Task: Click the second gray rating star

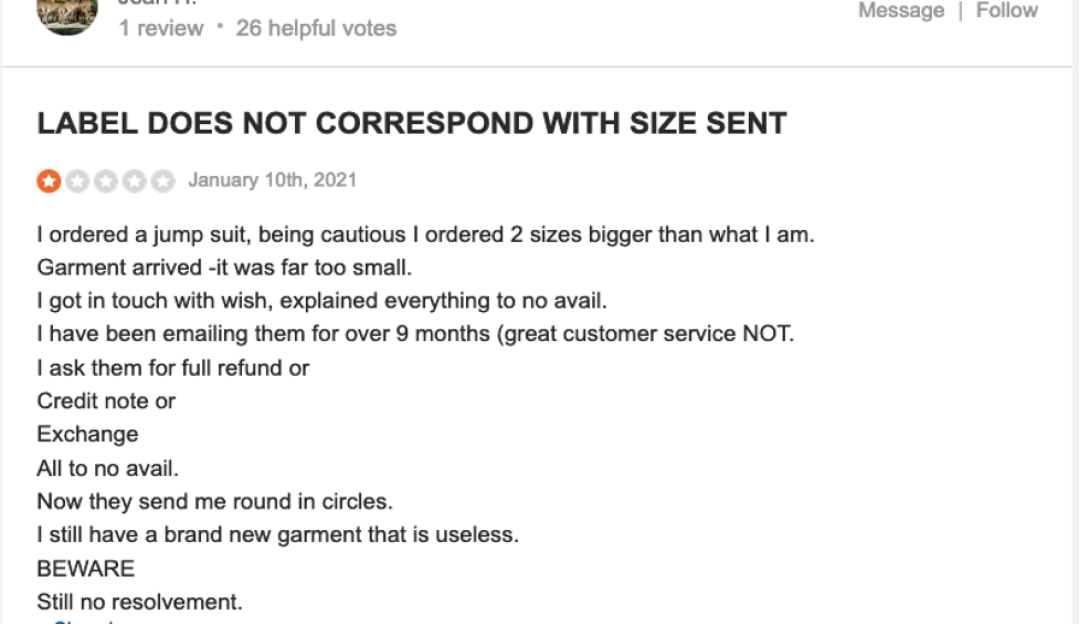Action: [x=77, y=181]
